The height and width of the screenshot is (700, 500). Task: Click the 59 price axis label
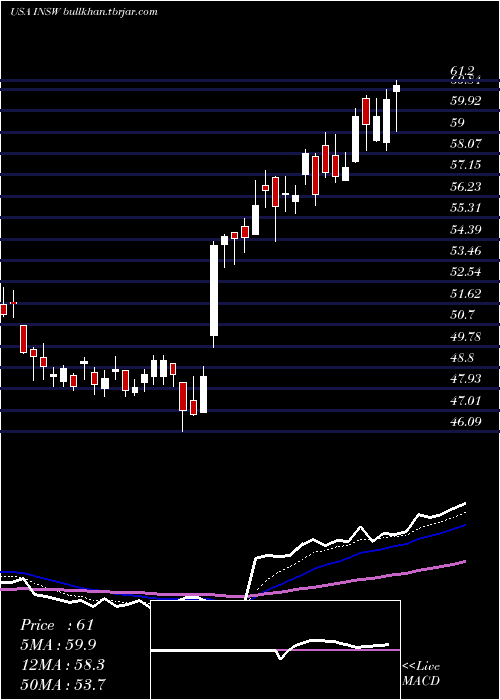point(458,122)
